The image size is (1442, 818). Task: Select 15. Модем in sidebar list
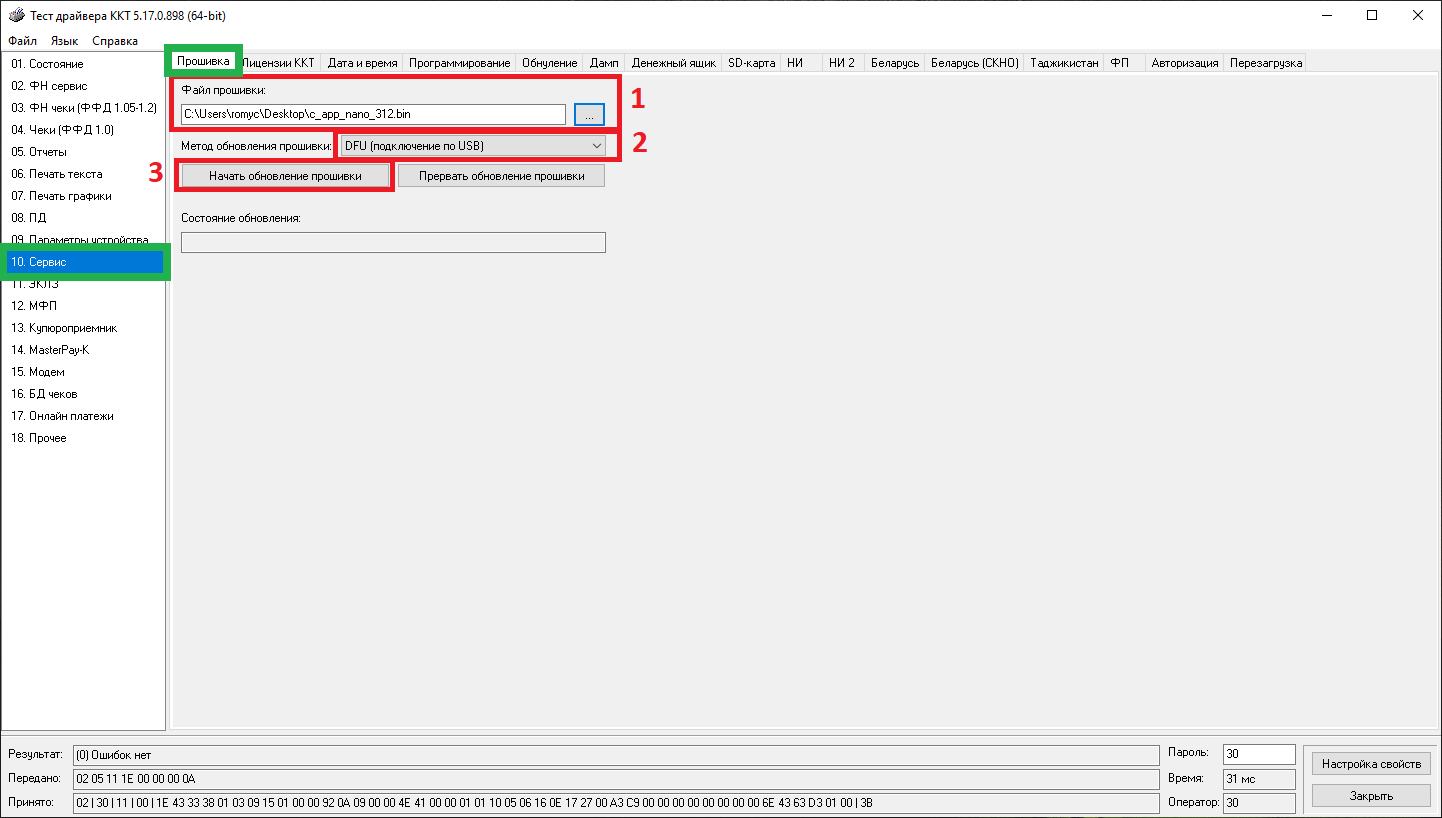click(x=38, y=372)
